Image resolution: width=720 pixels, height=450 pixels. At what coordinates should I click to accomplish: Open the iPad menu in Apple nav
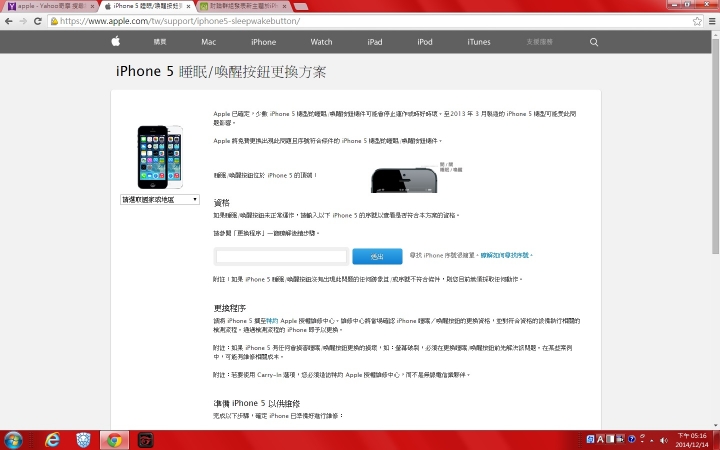375,42
